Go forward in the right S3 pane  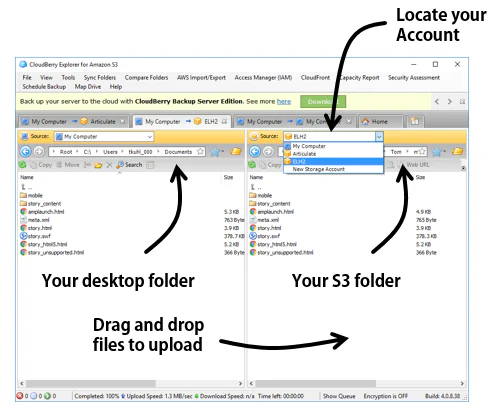(268, 152)
